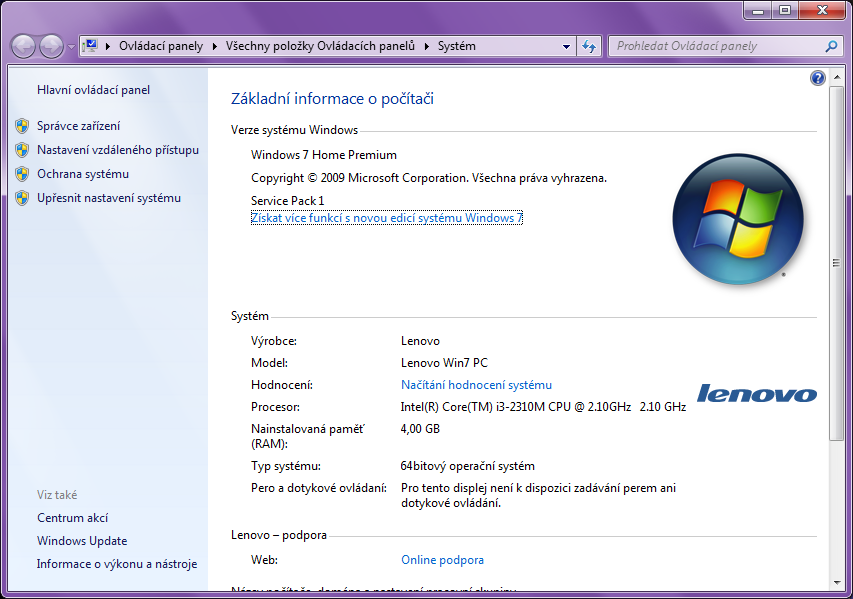Image resolution: width=853 pixels, height=599 pixels.
Task: Click the shield icon next to Správce zařízení
Action: pos(22,126)
